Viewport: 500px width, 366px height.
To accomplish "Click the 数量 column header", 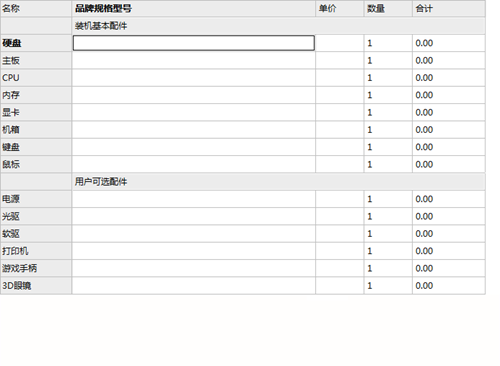I will point(388,8).
